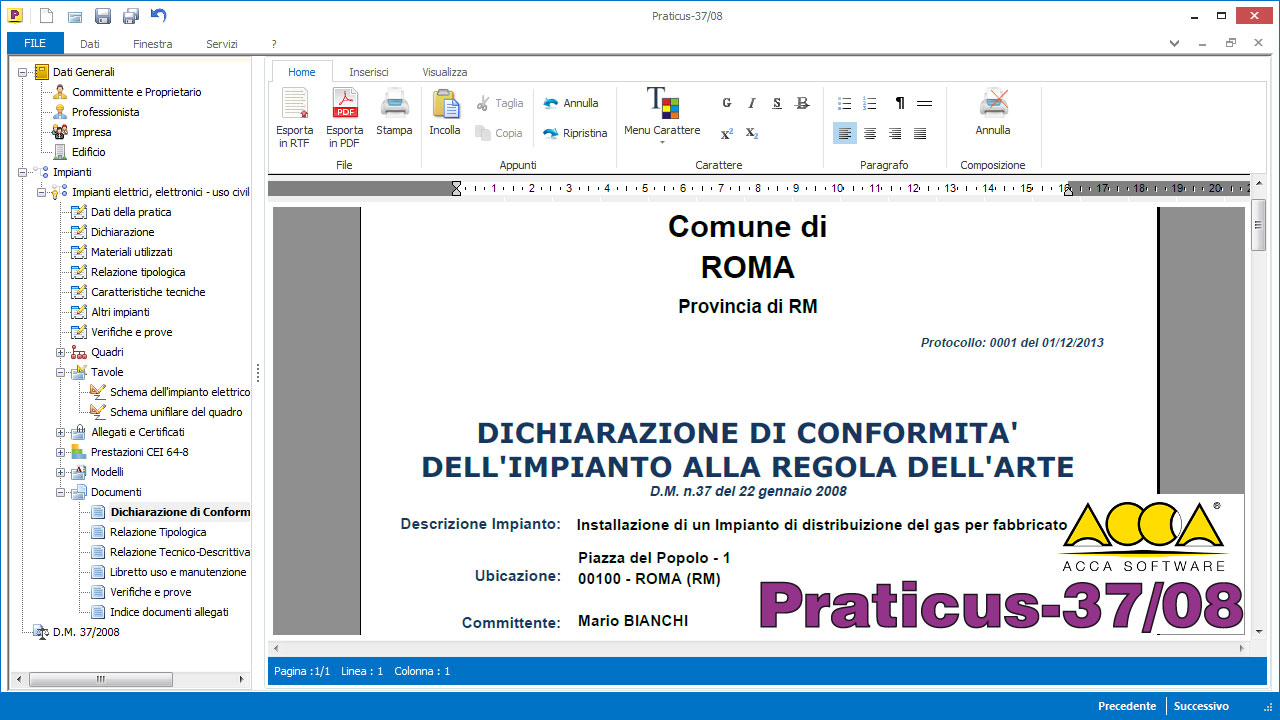Open the FILE menu
The image size is (1280, 720).
(x=35, y=43)
